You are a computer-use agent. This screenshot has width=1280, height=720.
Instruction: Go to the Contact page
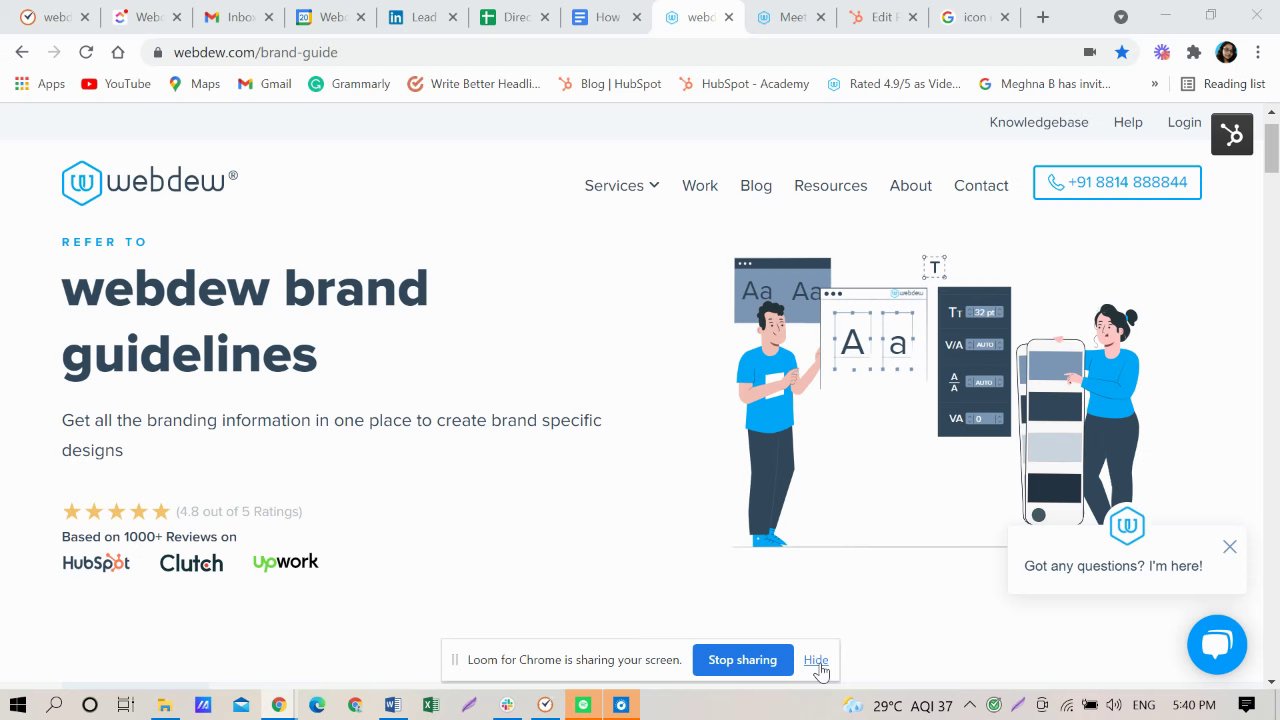coord(981,185)
